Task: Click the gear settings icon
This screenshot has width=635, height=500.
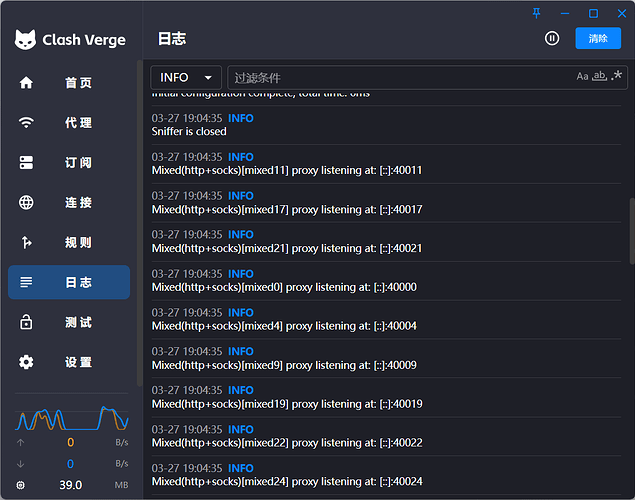Action: click(26, 362)
